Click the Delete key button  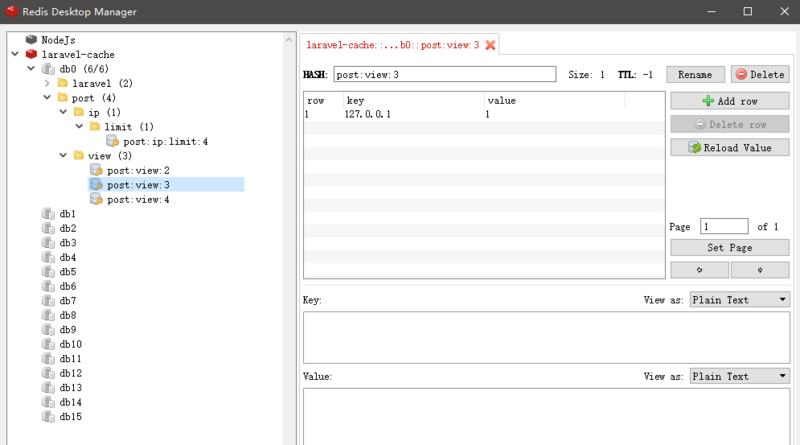[x=760, y=75]
